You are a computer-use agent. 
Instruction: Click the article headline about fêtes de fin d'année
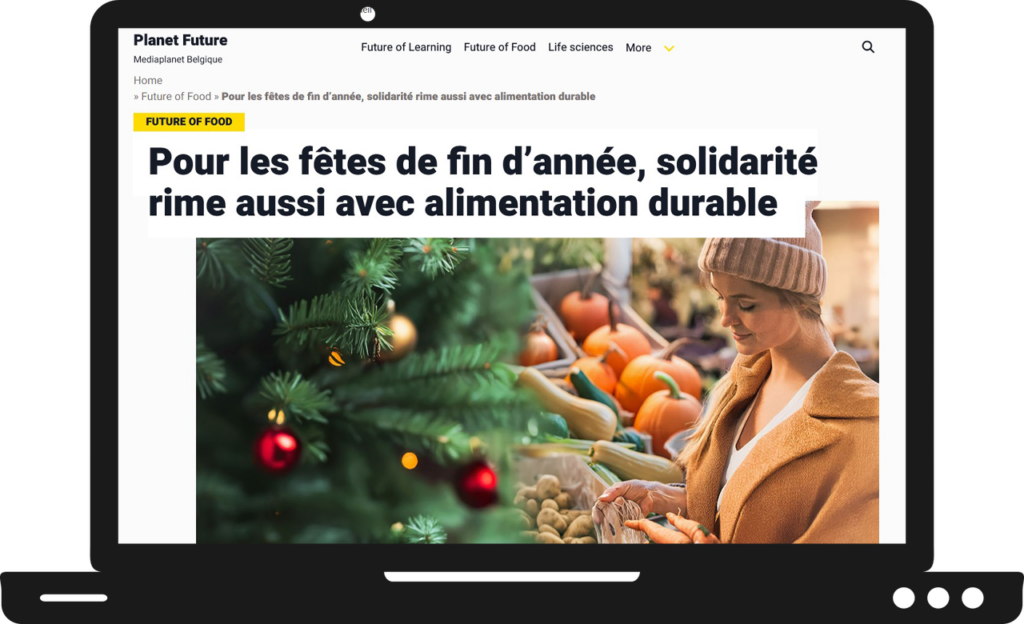pos(482,181)
